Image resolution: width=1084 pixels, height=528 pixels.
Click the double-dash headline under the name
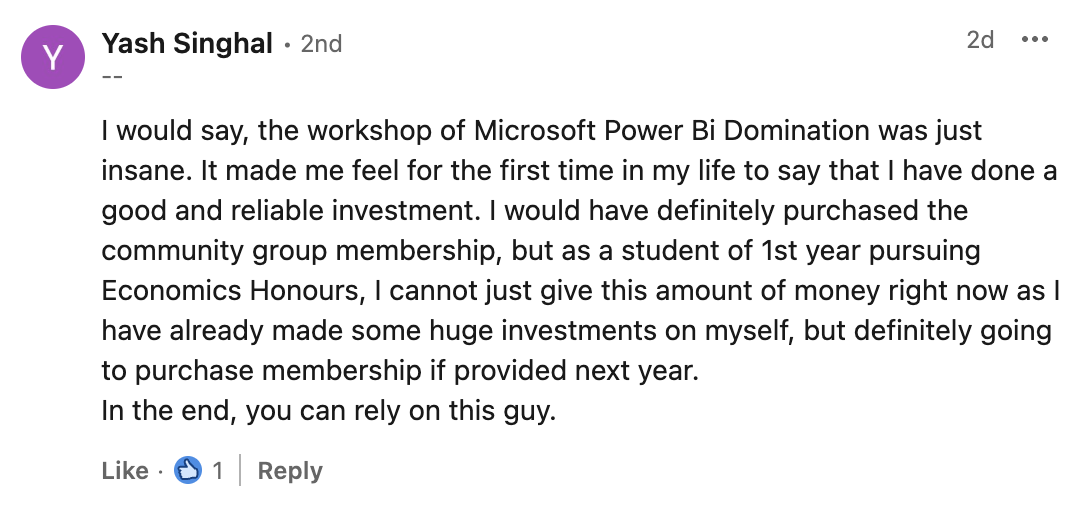111,77
